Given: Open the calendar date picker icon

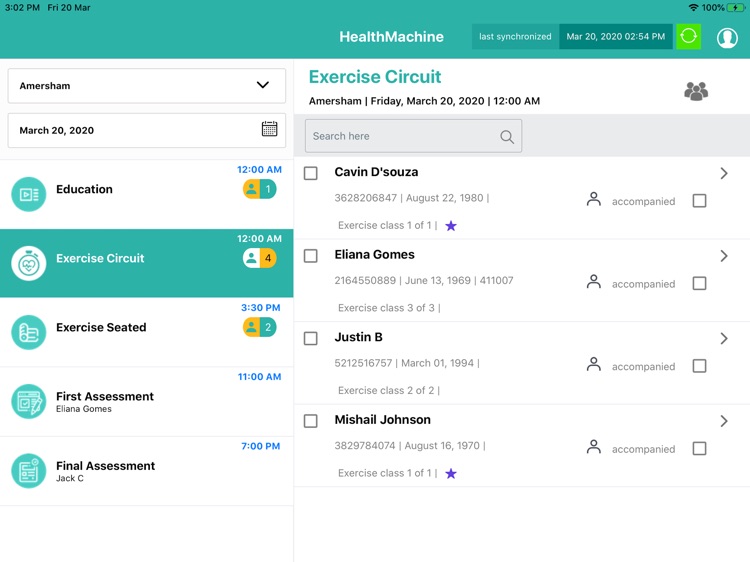Looking at the screenshot, I should click(x=269, y=129).
